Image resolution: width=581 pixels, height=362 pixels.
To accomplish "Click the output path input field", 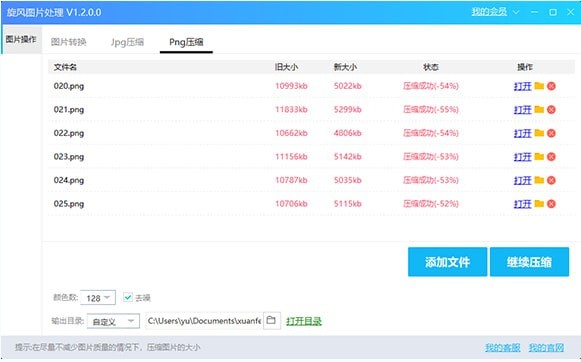I will click(204, 321).
